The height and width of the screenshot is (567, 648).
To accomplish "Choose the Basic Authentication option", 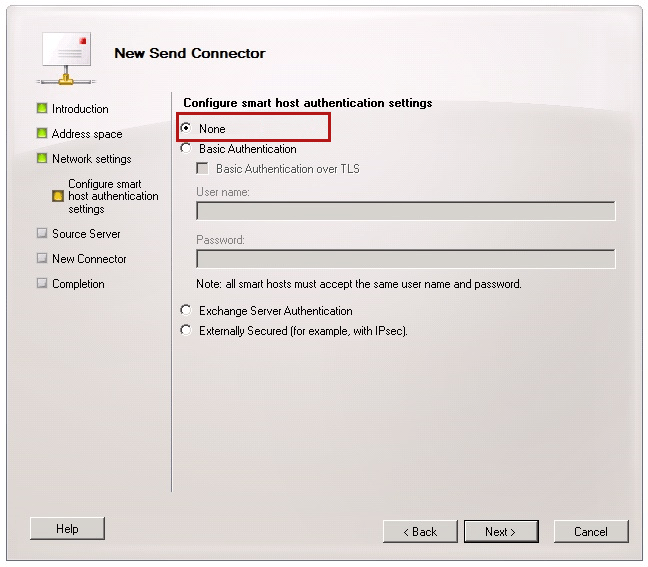I will (x=186, y=148).
